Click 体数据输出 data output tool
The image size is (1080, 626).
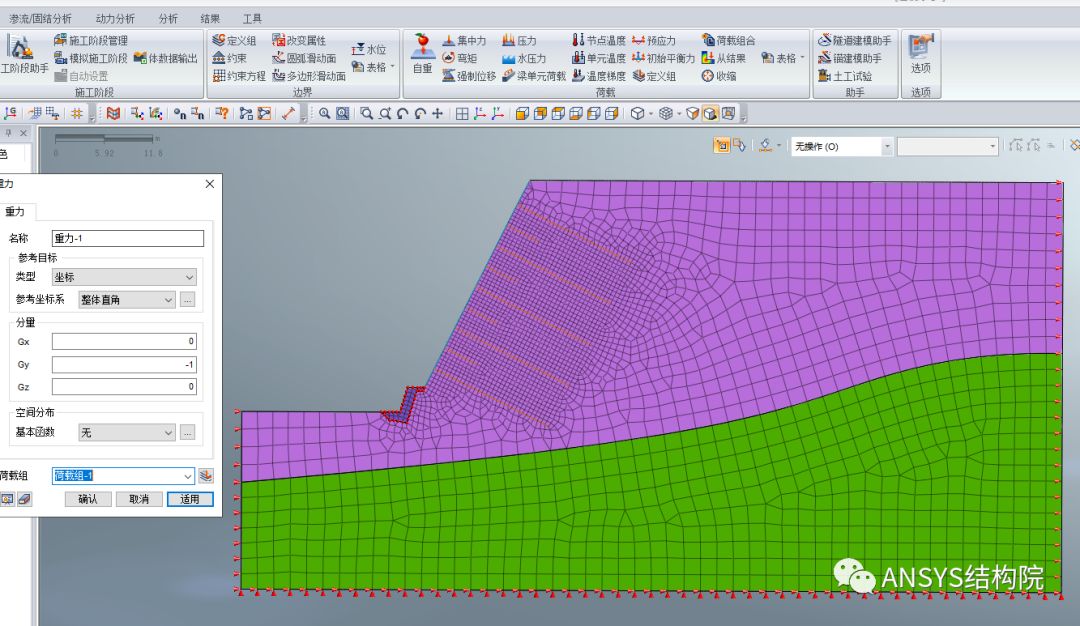tap(165, 59)
